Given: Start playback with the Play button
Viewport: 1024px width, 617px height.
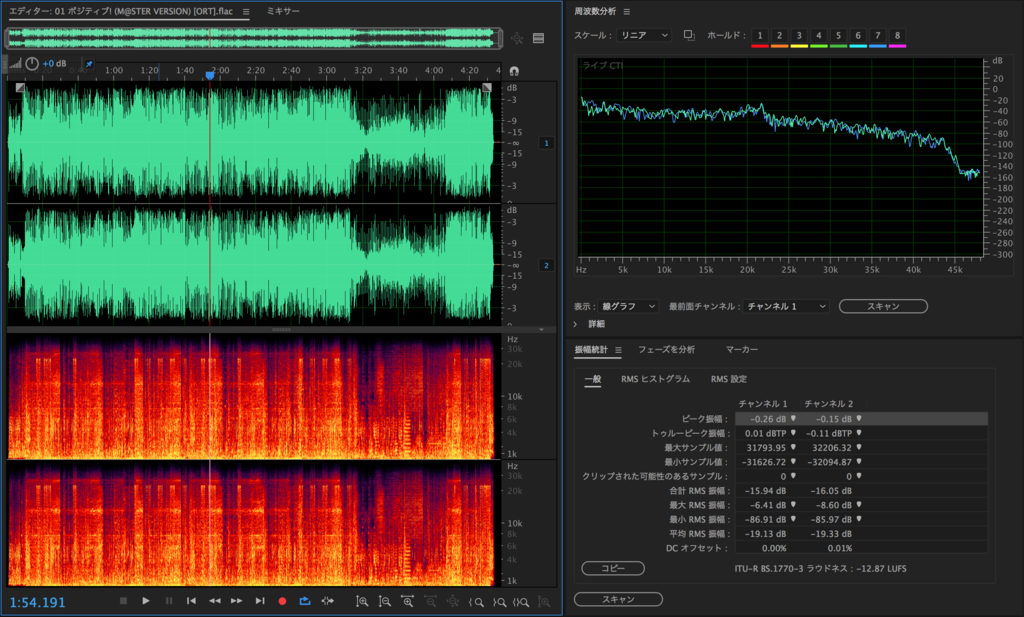Looking at the screenshot, I should point(146,601).
